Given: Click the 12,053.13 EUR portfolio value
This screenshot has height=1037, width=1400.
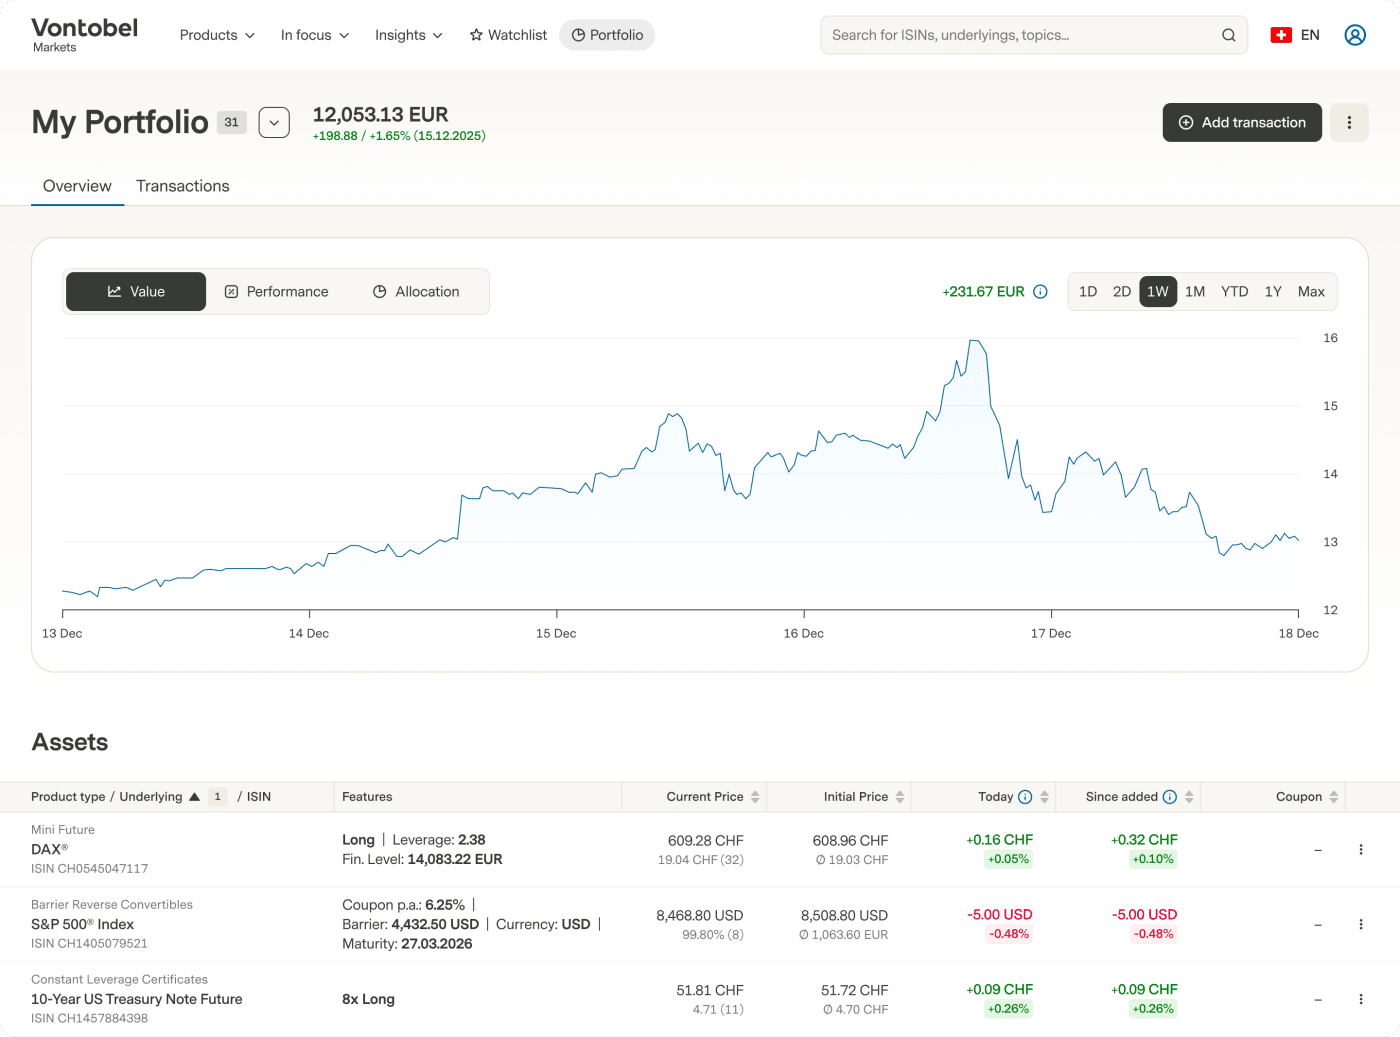Looking at the screenshot, I should 381,115.
